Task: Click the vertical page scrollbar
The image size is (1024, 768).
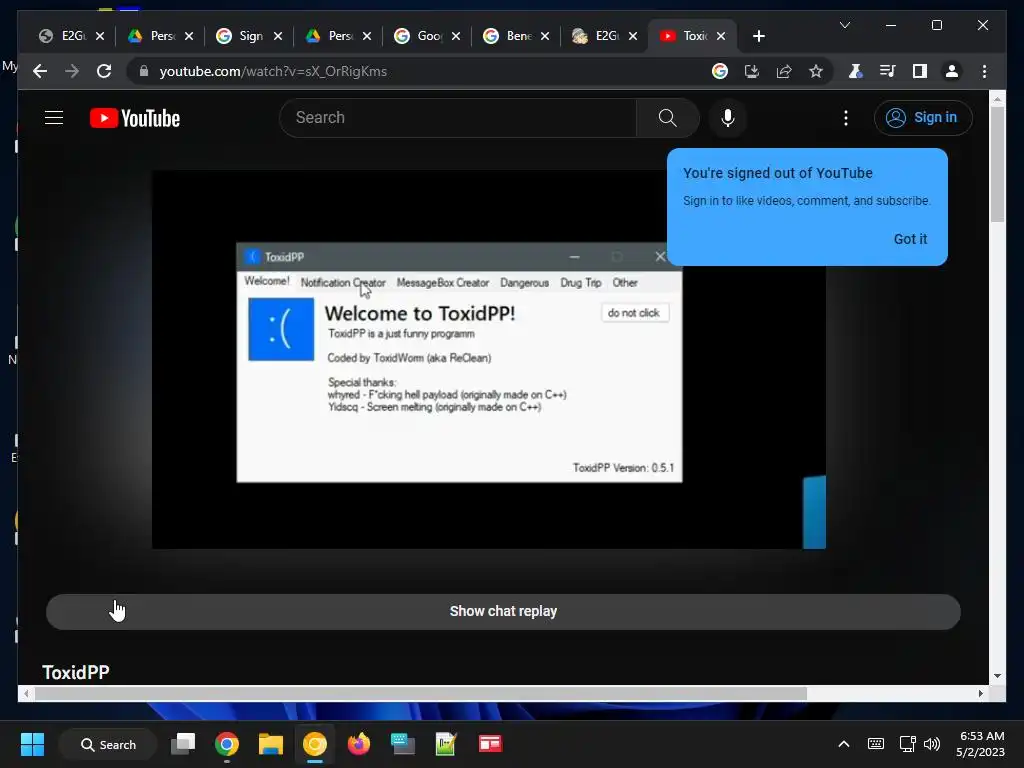Action: [997, 165]
